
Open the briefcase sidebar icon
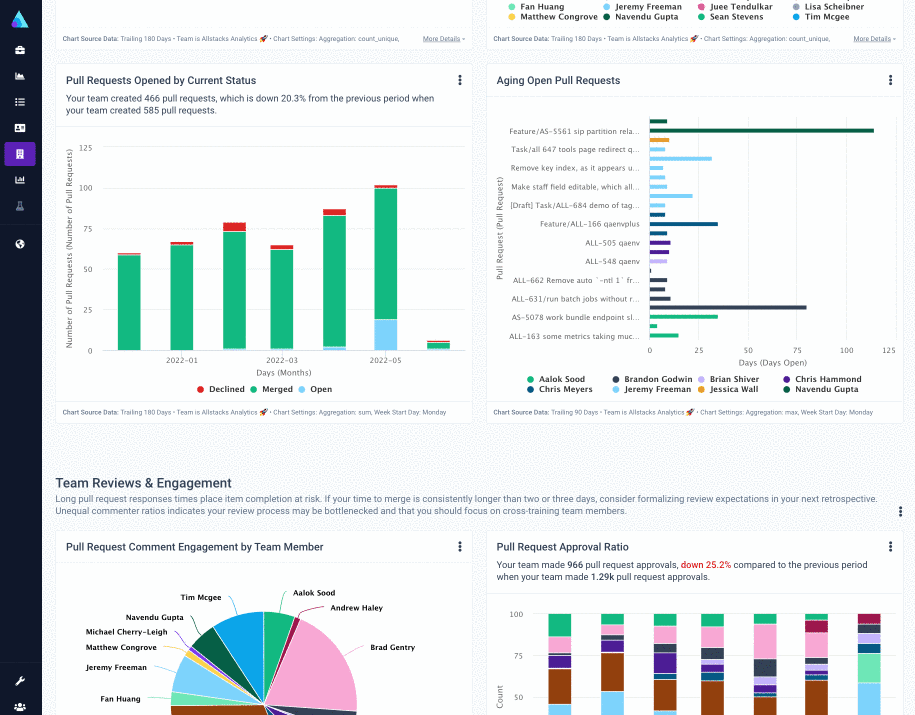pyautogui.click(x=20, y=50)
